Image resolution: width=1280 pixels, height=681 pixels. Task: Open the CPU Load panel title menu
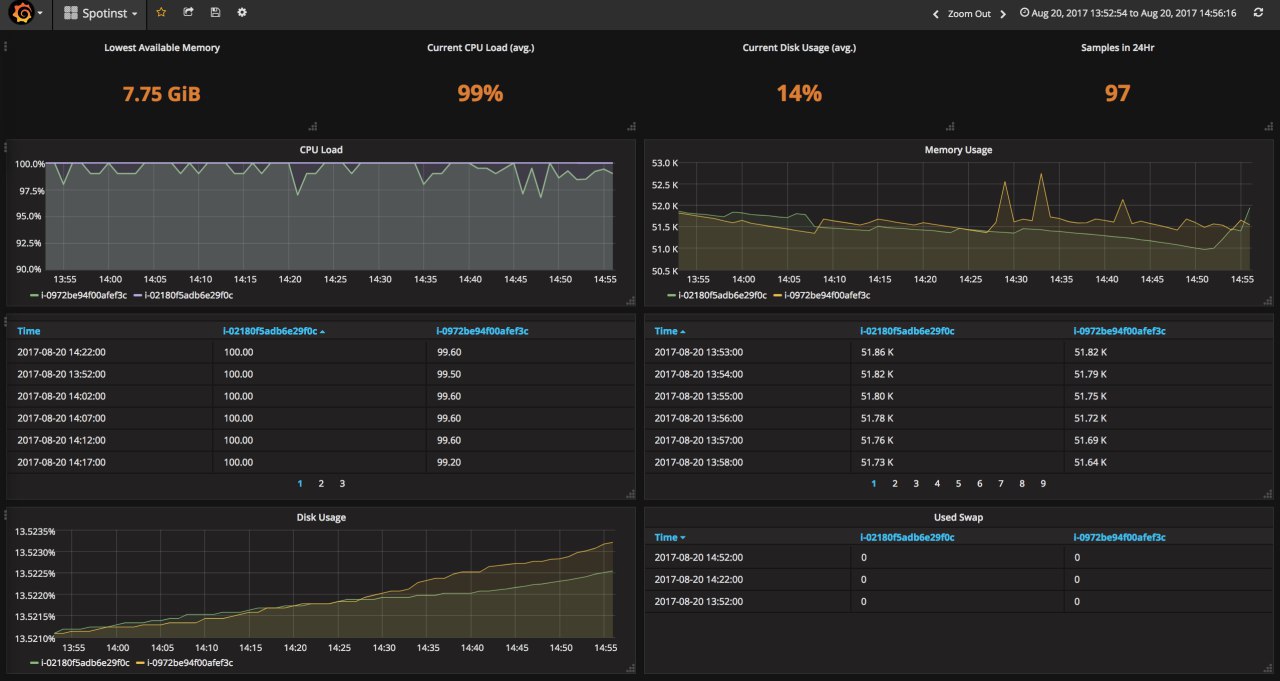coord(321,150)
